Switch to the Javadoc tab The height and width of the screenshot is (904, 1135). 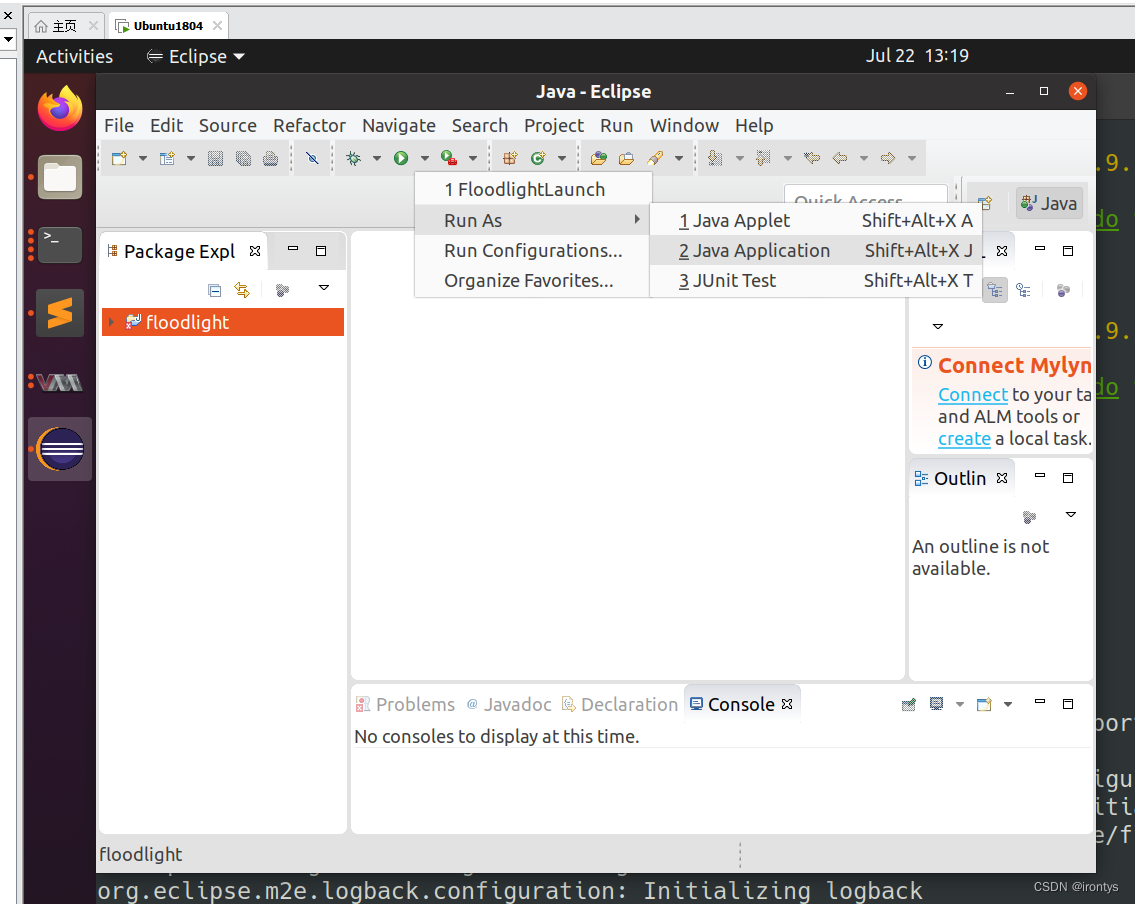[x=509, y=704]
